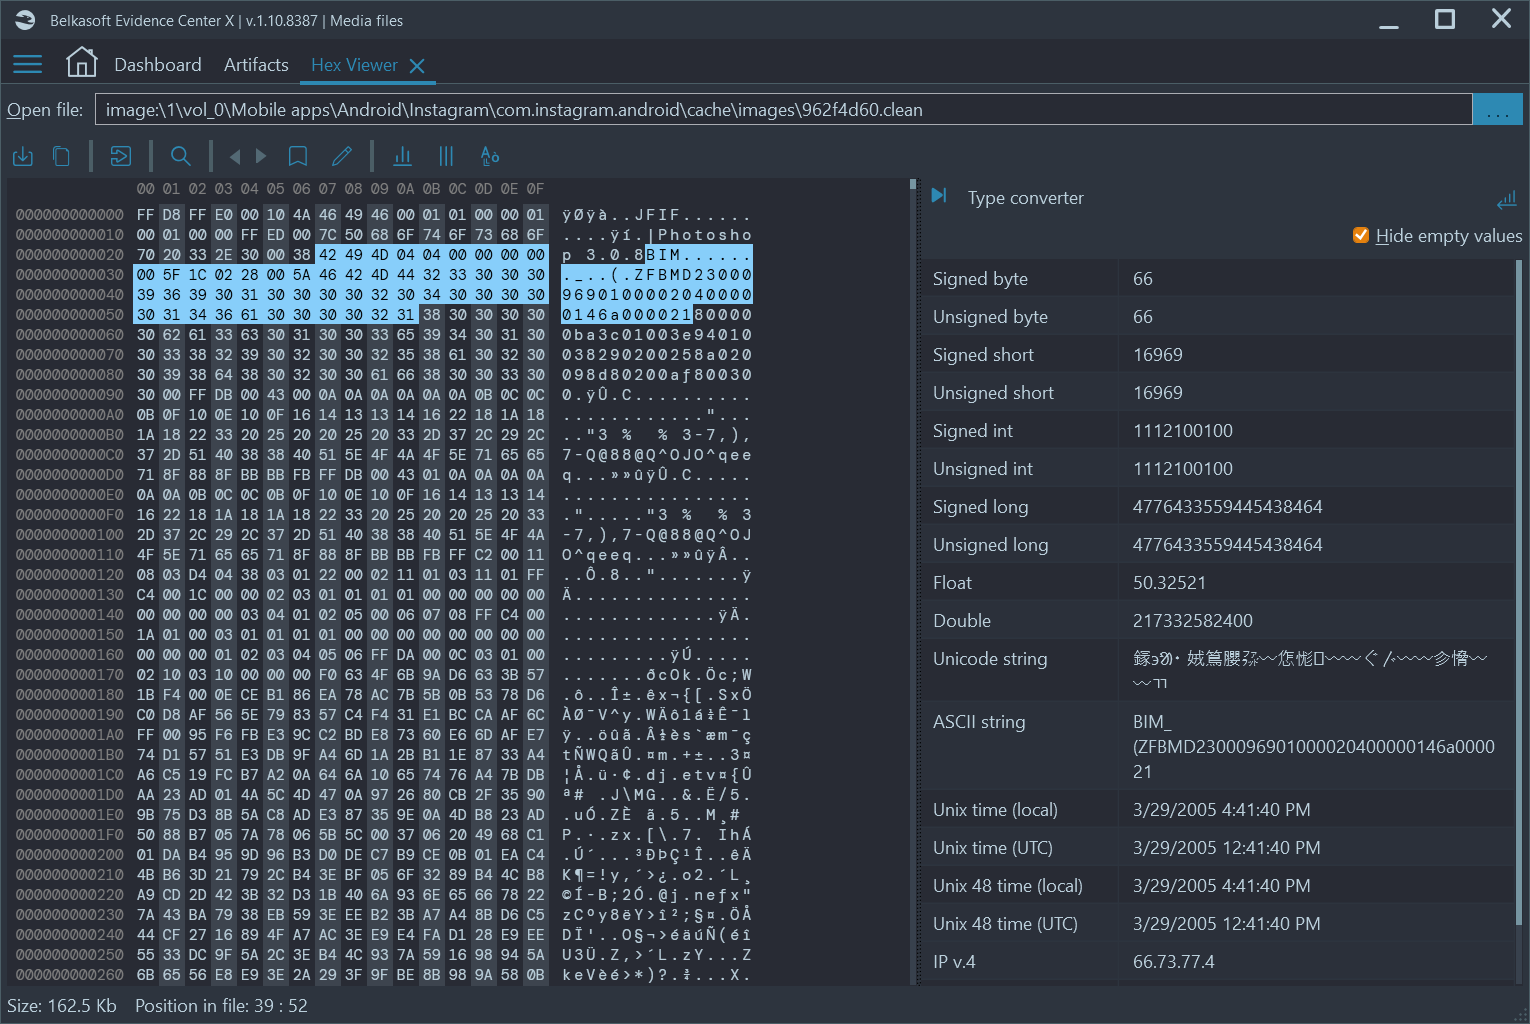Close the Hex Viewer tab
The width and height of the screenshot is (1530, 1024).
[417, 66]
